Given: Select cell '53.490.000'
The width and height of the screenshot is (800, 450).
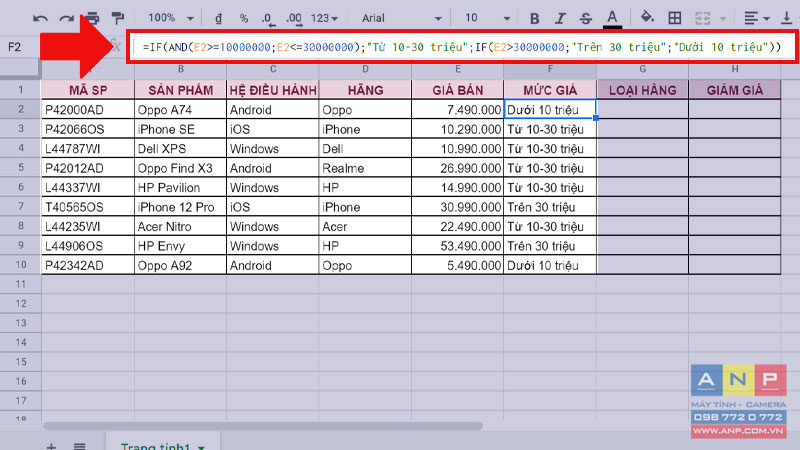Looking at the screenshot, I should coord(458,245).
